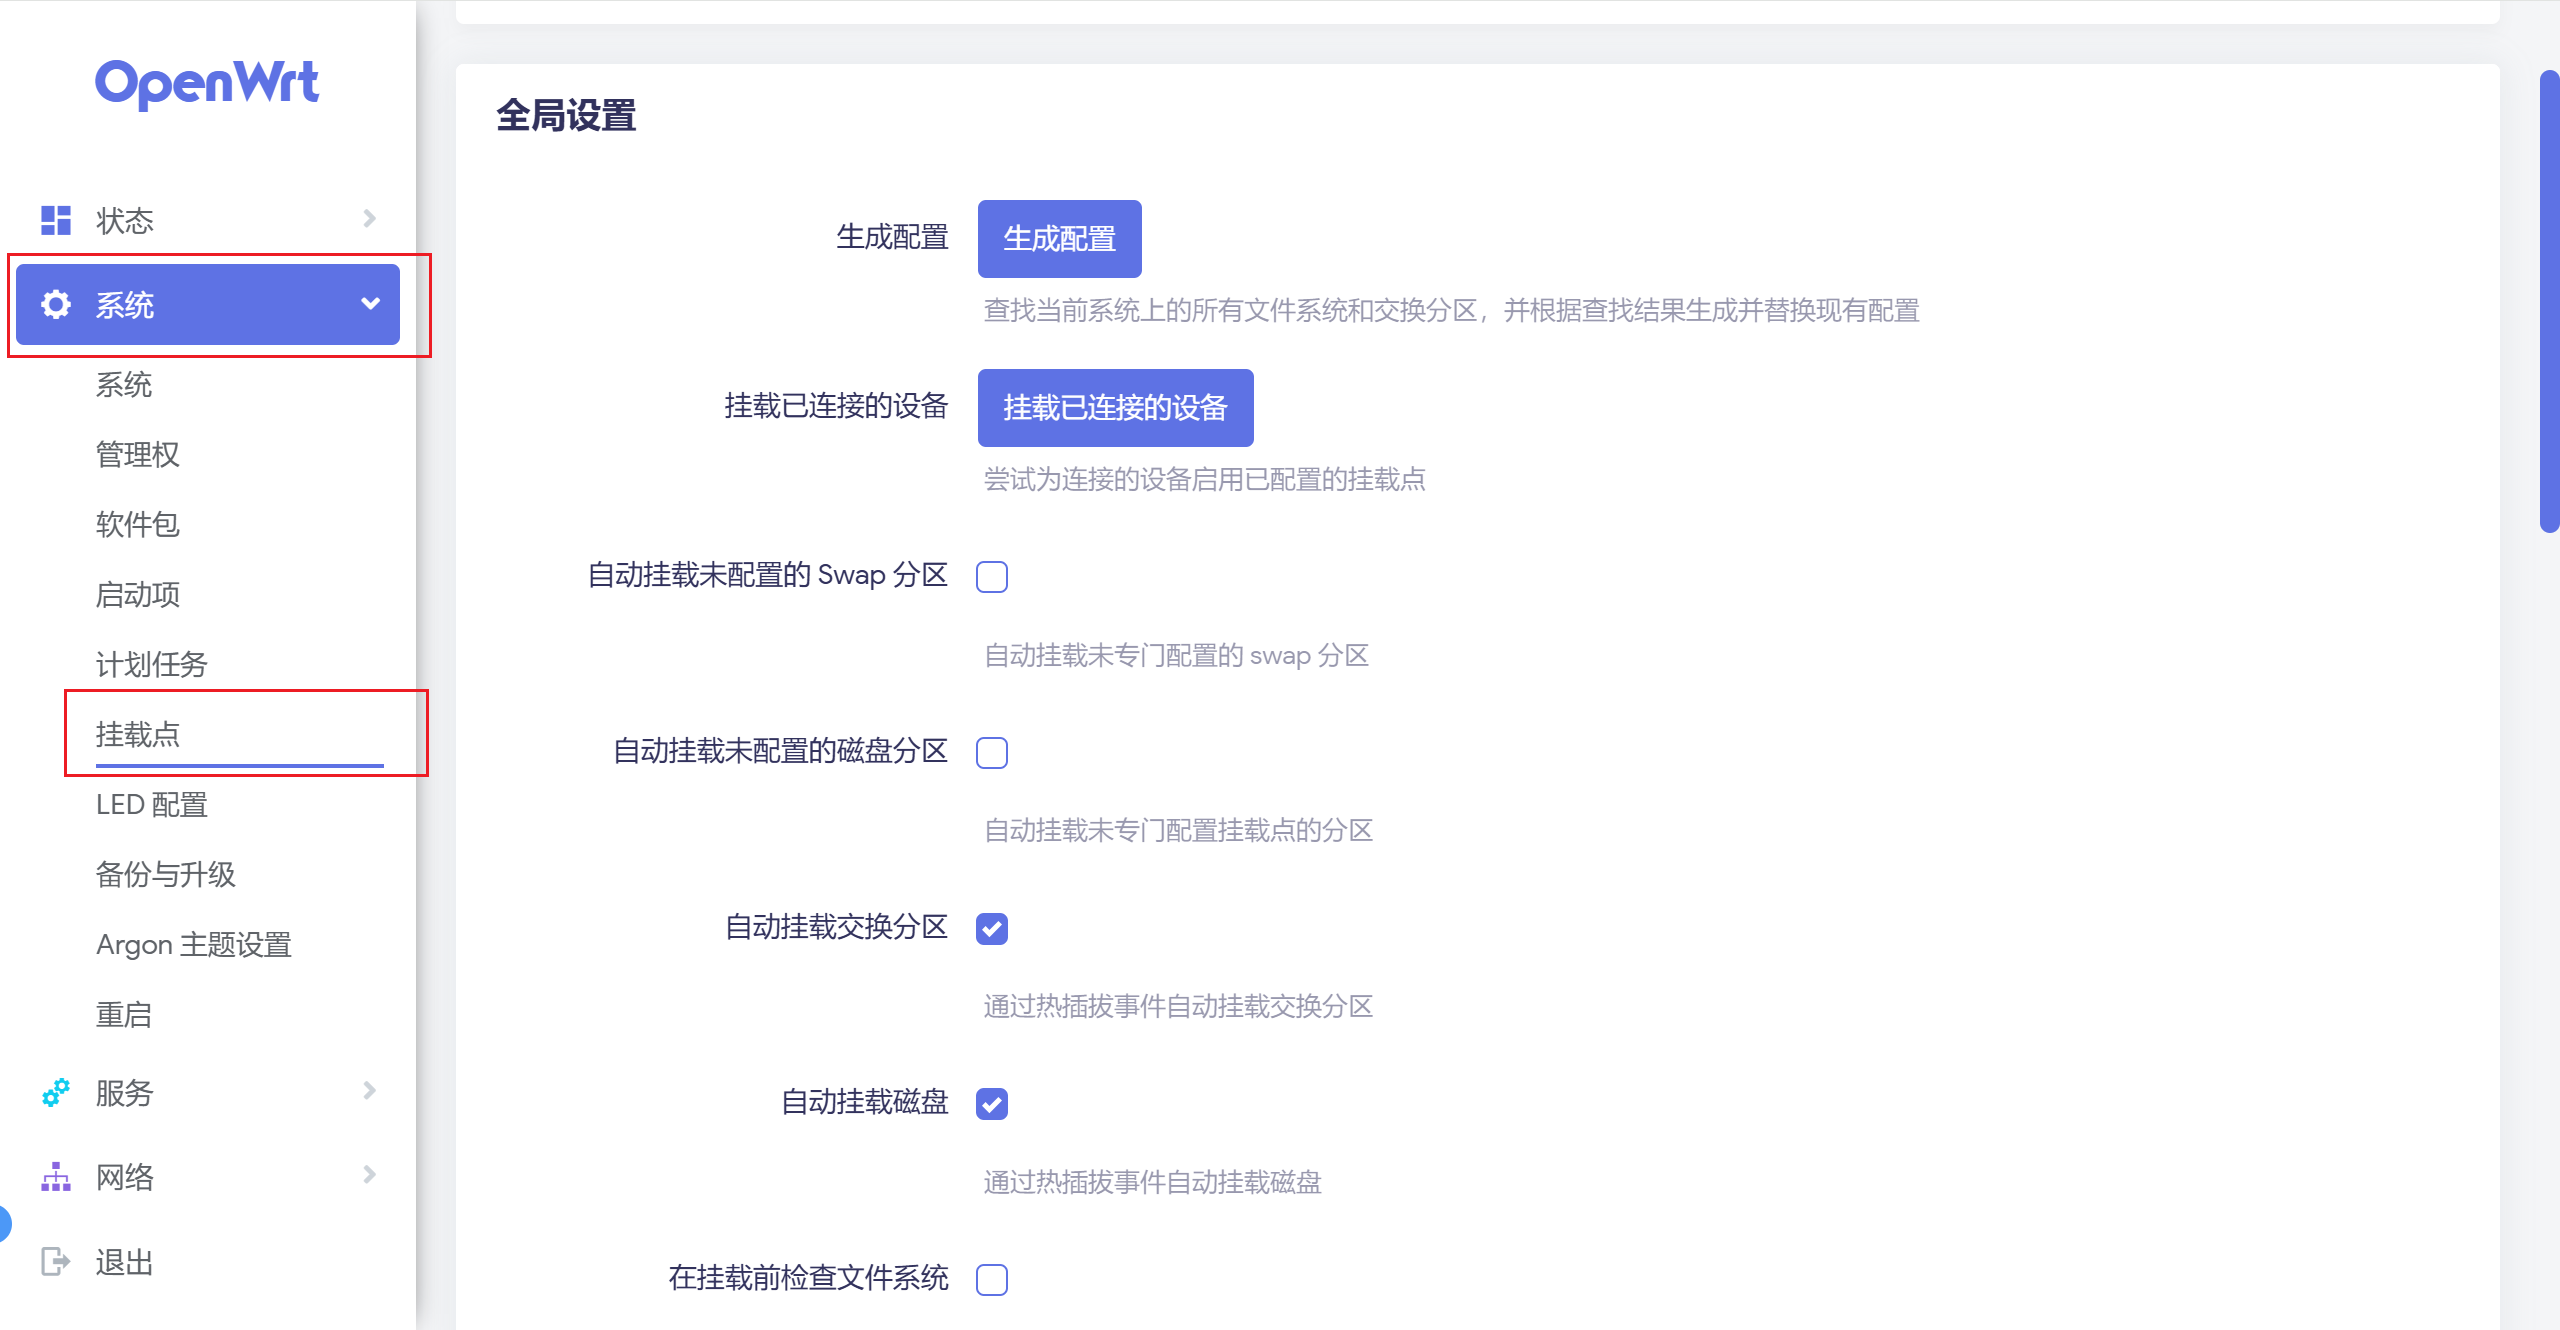This screenshot has width=2560, height=1330.
Task: Collapse the 系统 menu chevron
Action: pyautogui.click(x=370, y=304)
